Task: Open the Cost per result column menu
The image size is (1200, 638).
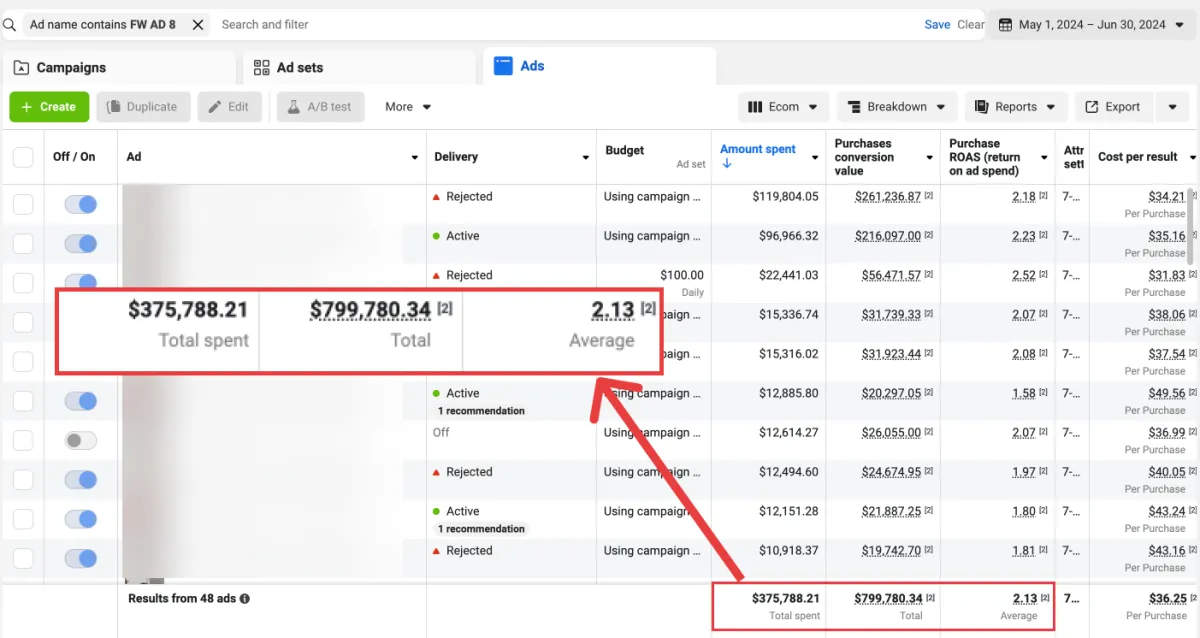Action: (x=1191, y=157)
